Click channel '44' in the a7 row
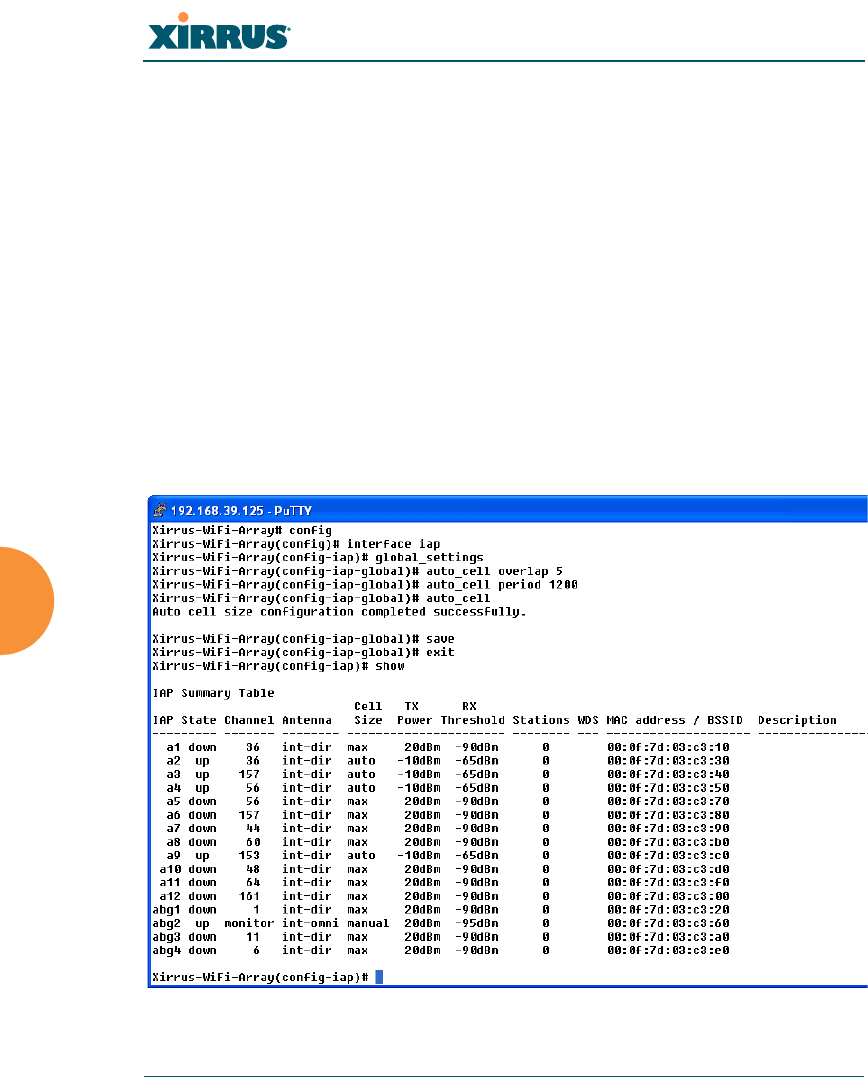The image size is (868, 1077). click(253, 828)
